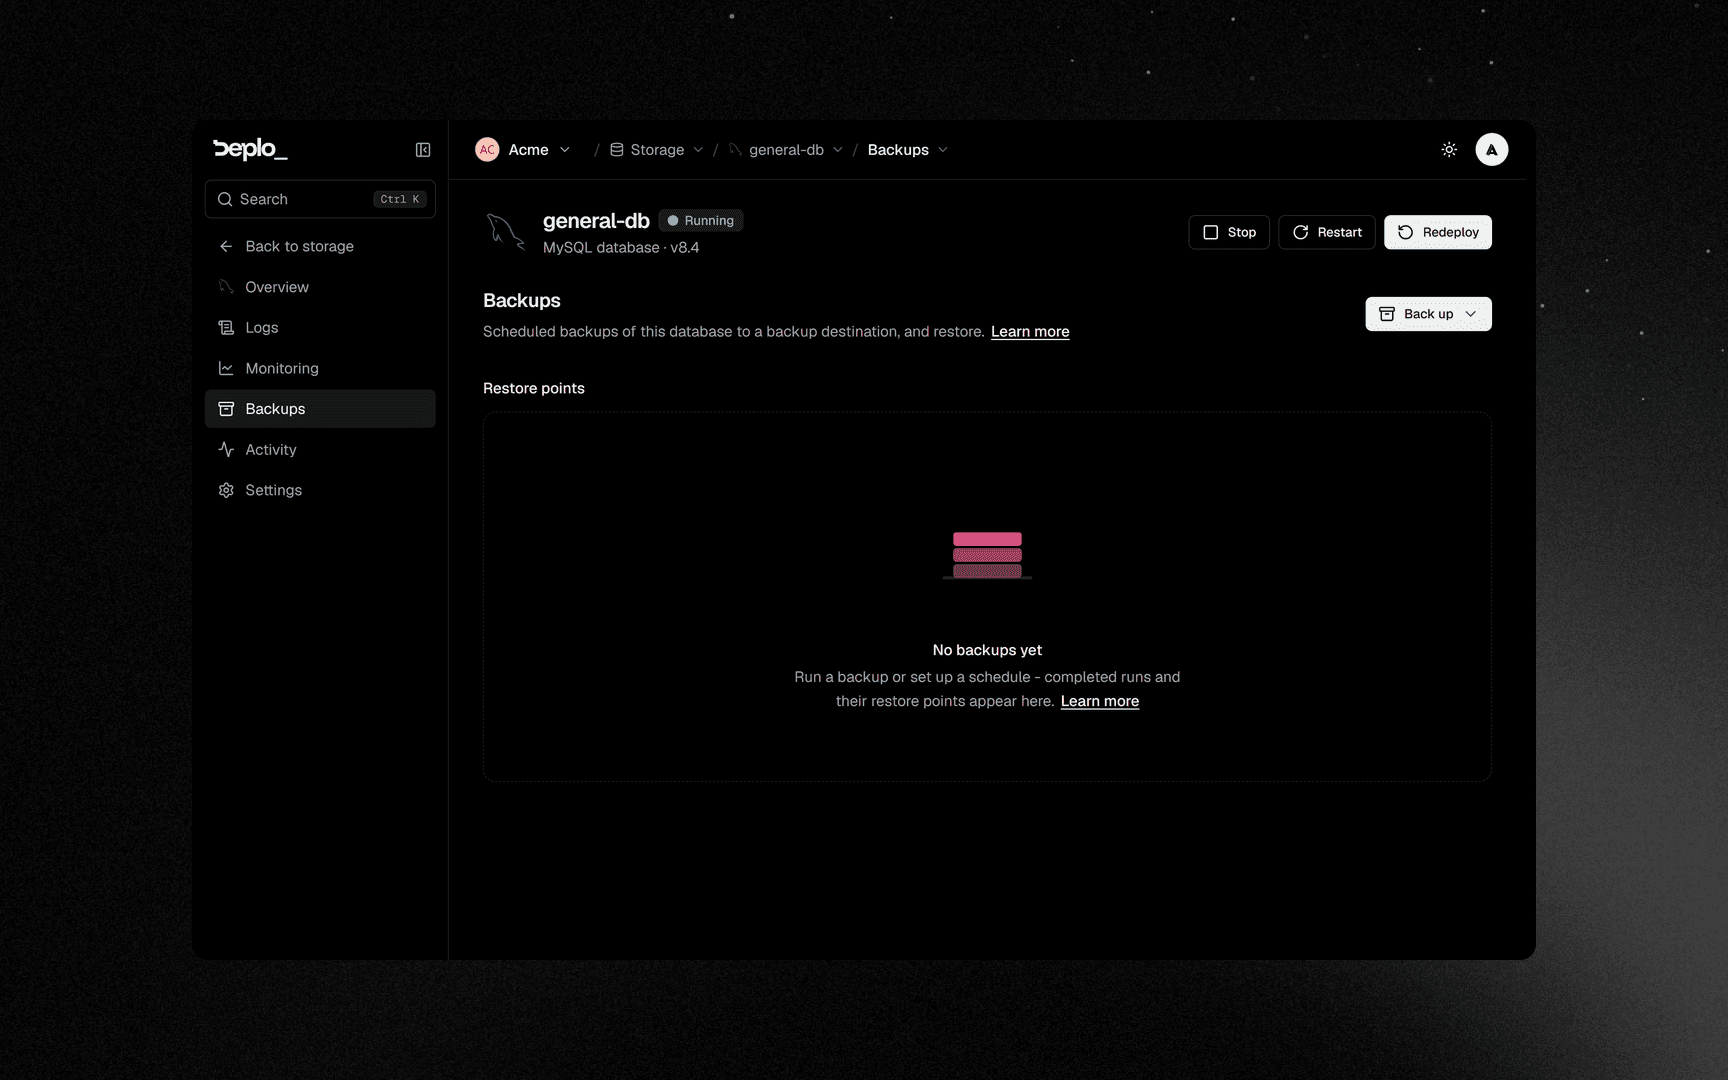Open the user avatar menu
This screenshot has height=1080, width=1728.
click(x=1491, y=150)
